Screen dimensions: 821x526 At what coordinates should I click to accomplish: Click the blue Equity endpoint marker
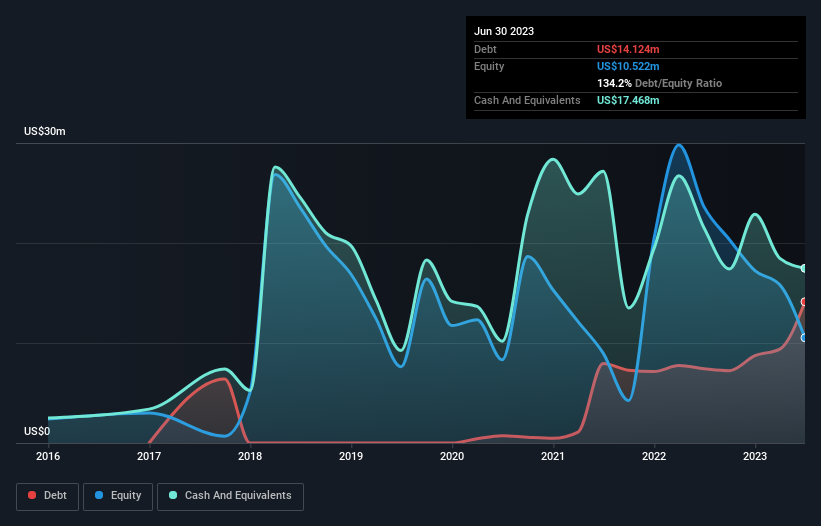(804, 338)
